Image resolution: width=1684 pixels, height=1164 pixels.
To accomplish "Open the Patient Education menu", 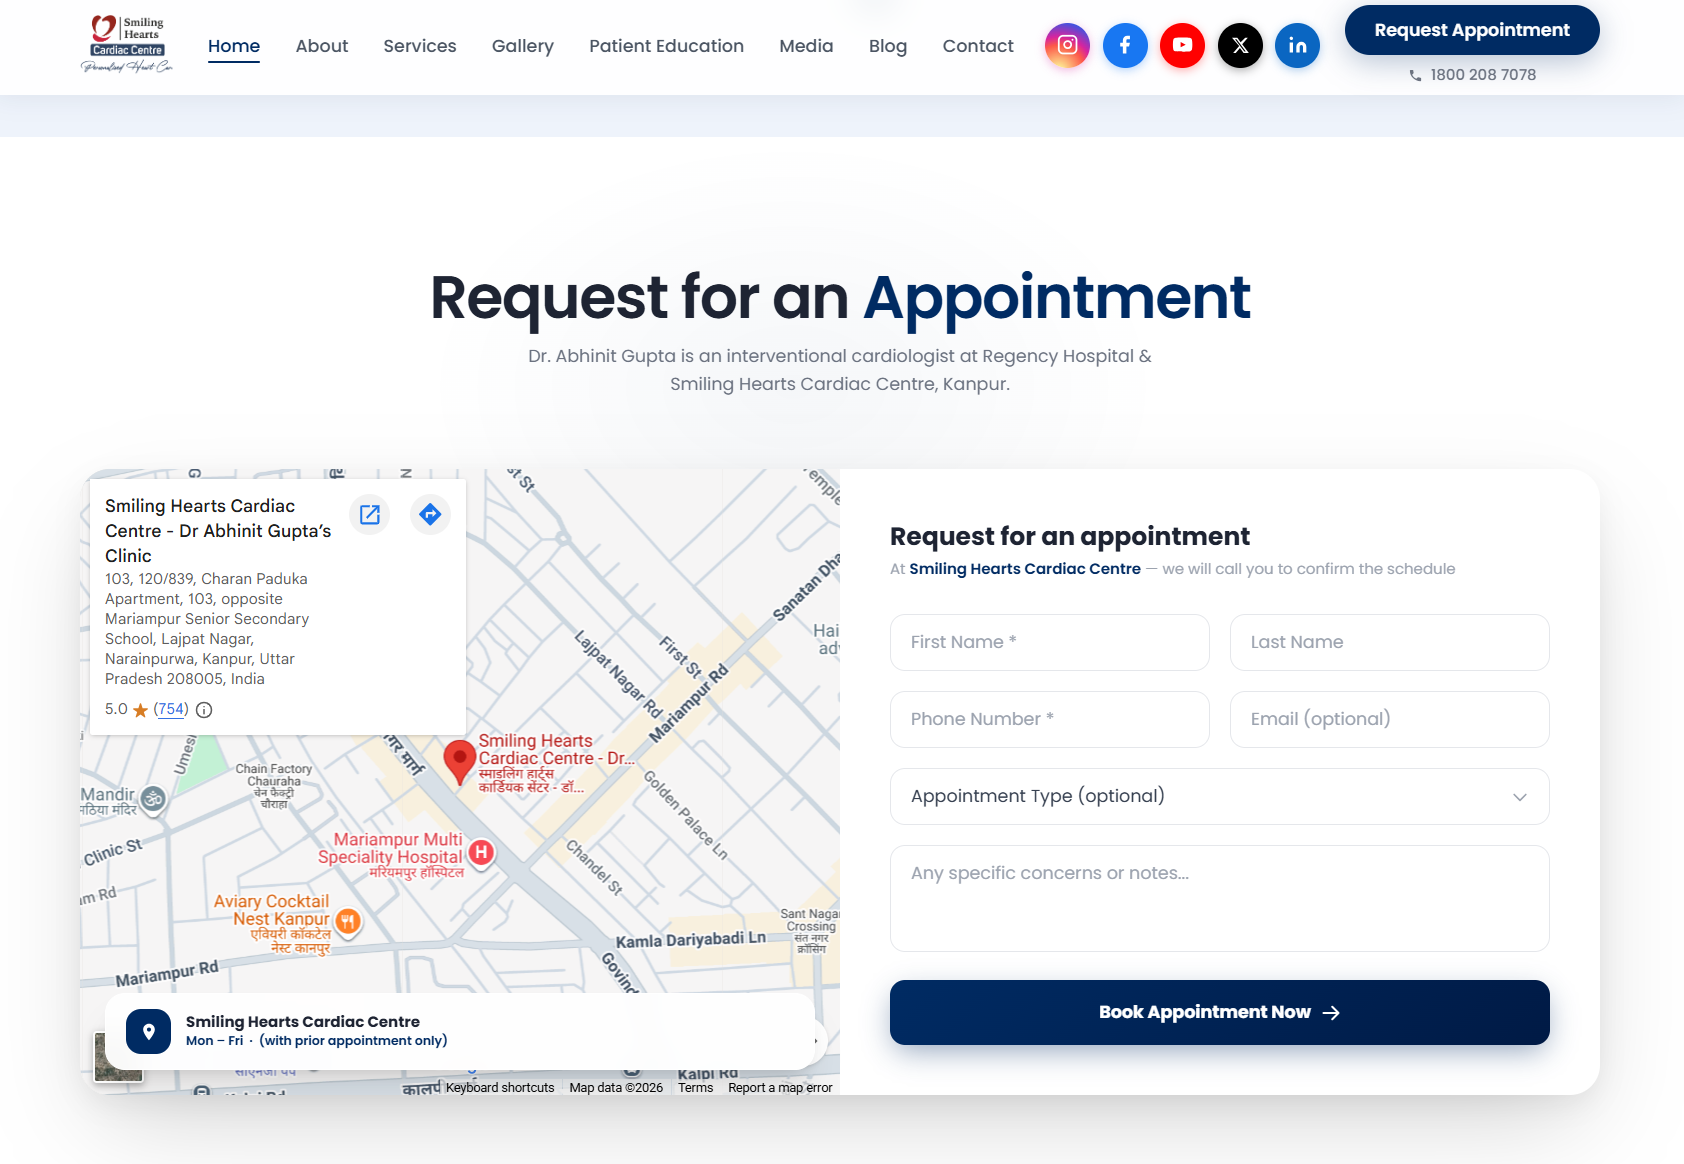I will tap(667, 46).
